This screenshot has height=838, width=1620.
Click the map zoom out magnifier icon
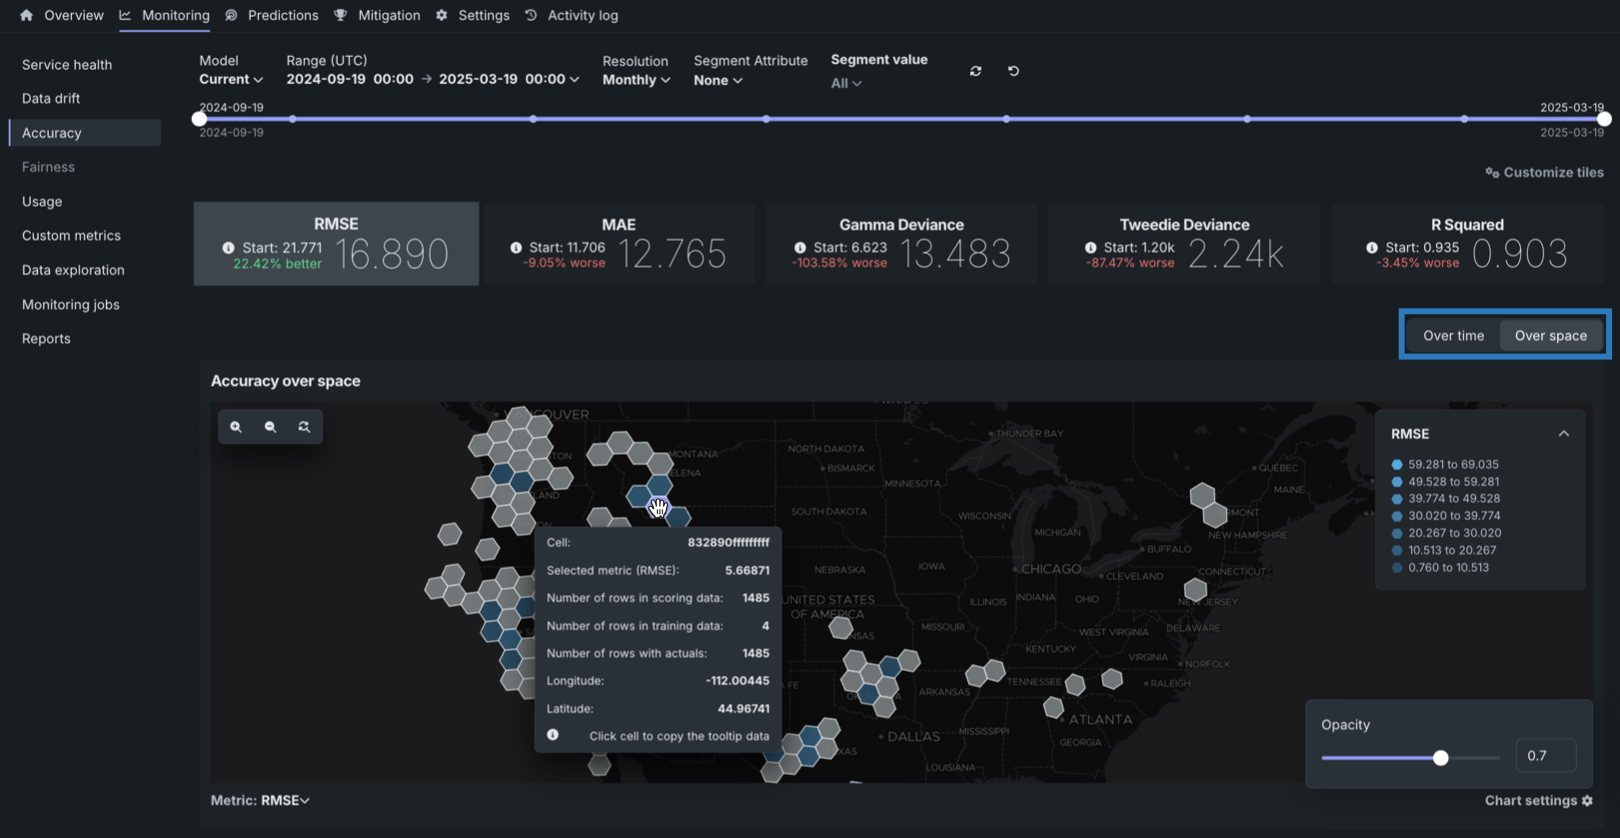point(270,427)
